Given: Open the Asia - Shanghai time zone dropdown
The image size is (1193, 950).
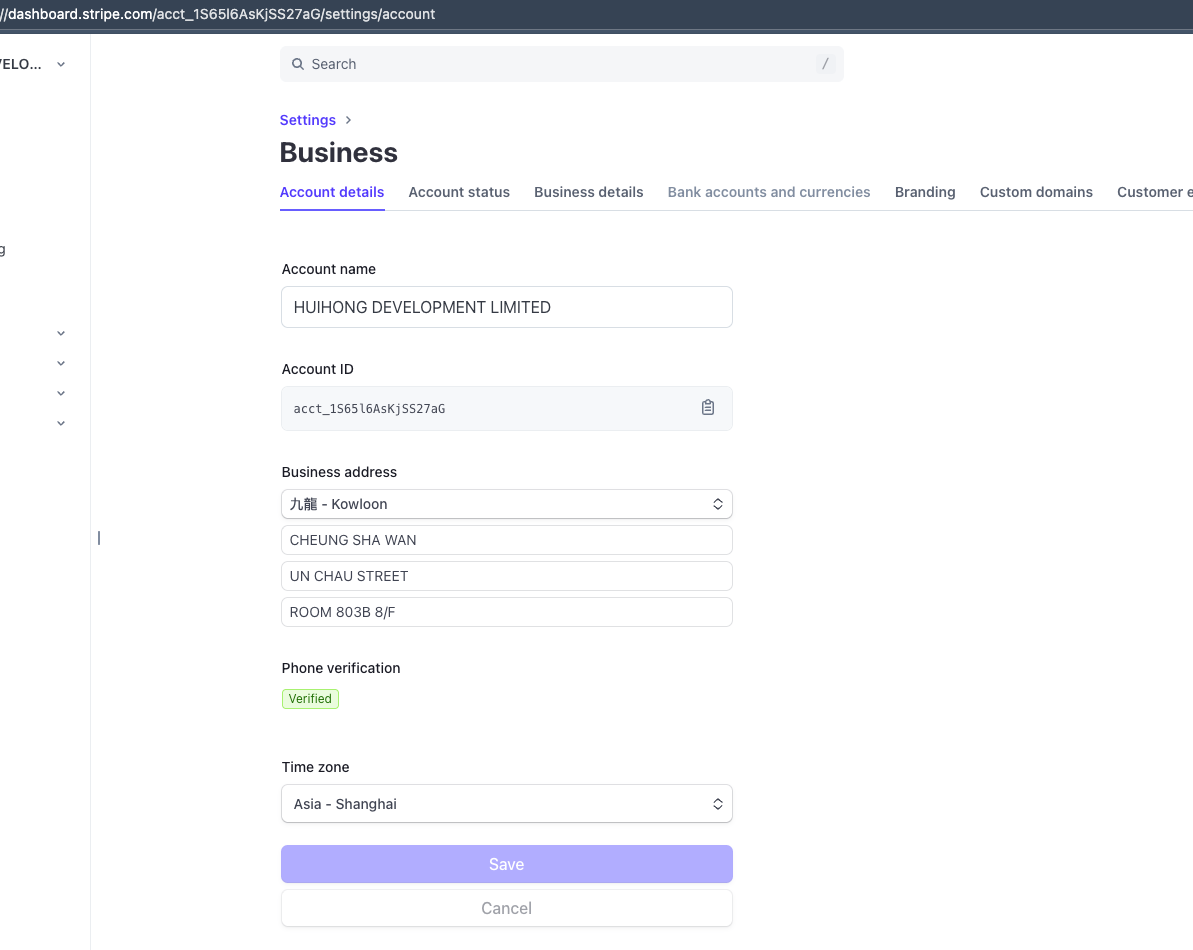Looking at the screenshot, I should (507, 804).
